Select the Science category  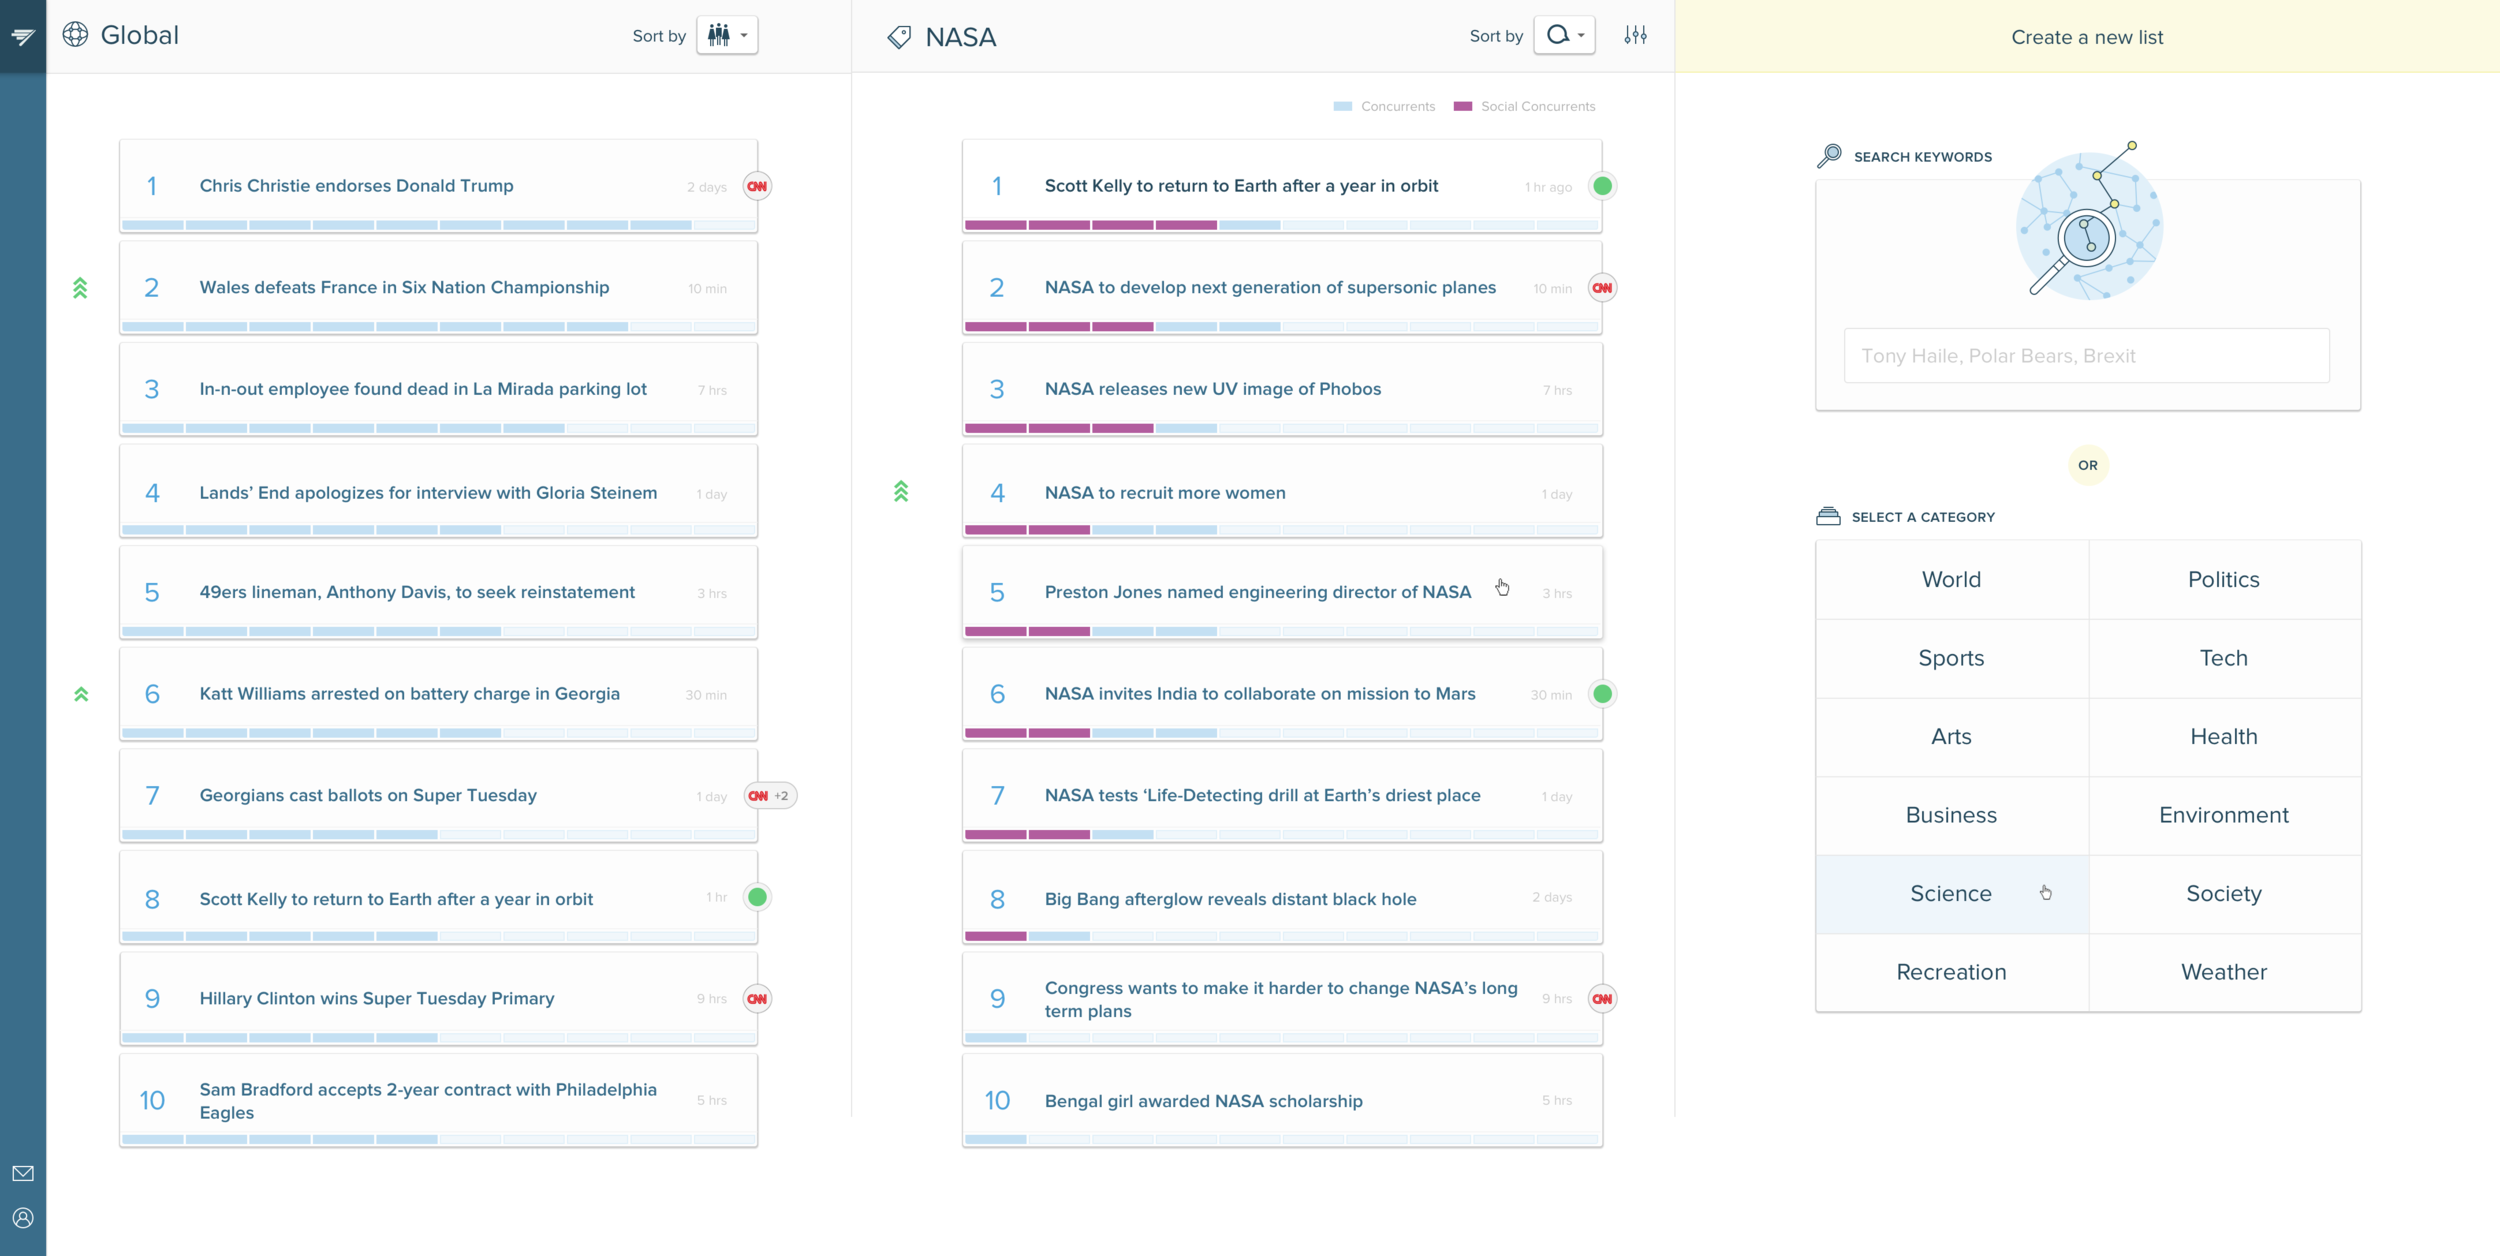click(x=1950, y=893)
